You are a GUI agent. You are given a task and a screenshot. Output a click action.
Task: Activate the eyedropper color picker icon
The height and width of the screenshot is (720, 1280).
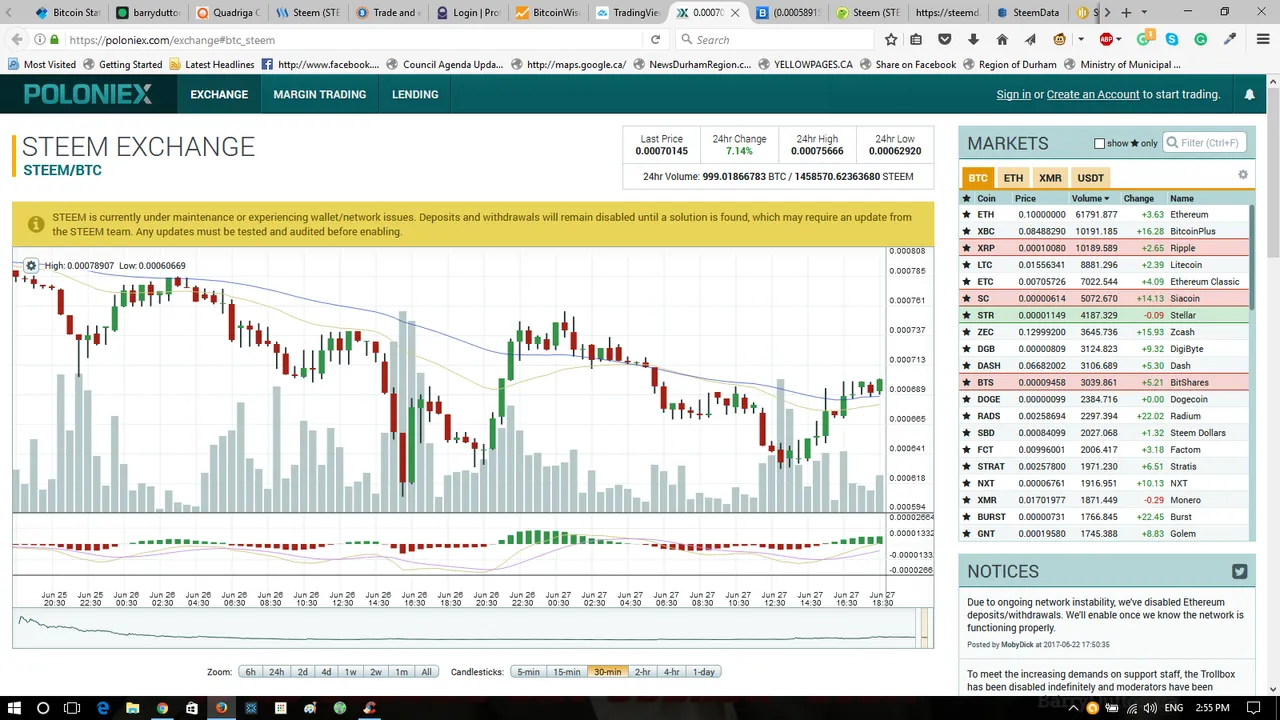[x=1230, y=40]
